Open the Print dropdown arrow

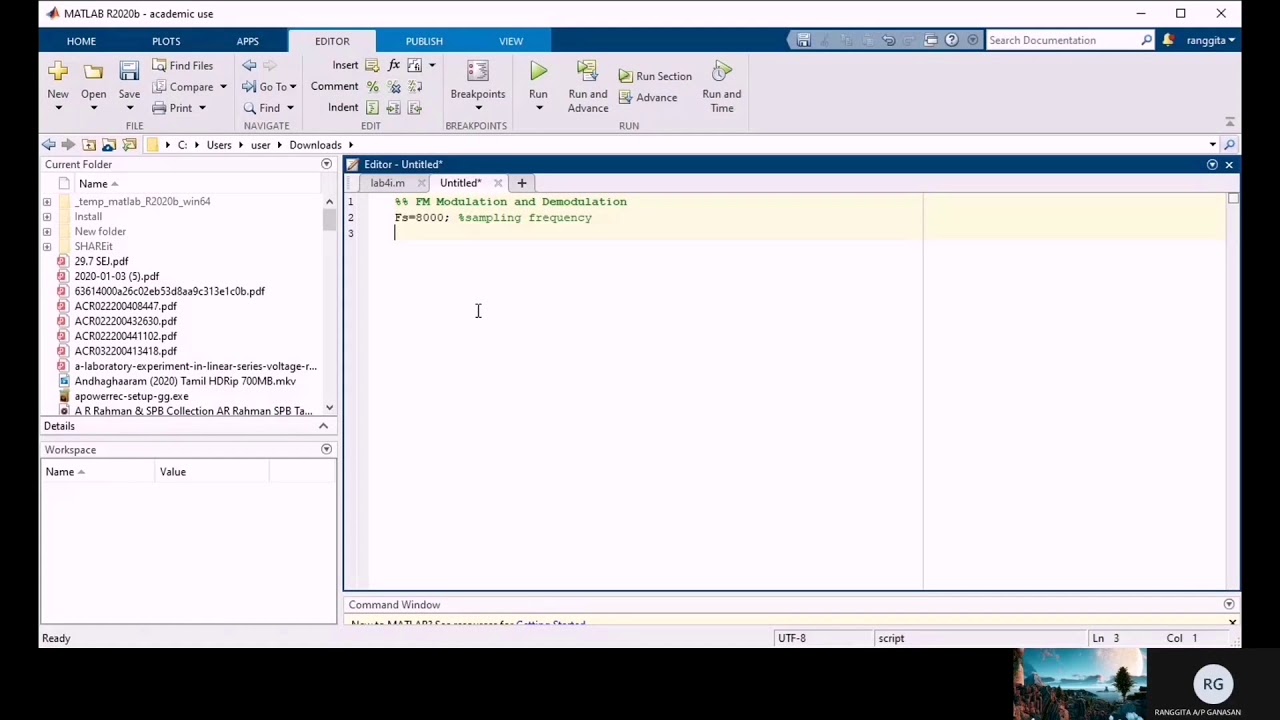(x=202, y=108)
